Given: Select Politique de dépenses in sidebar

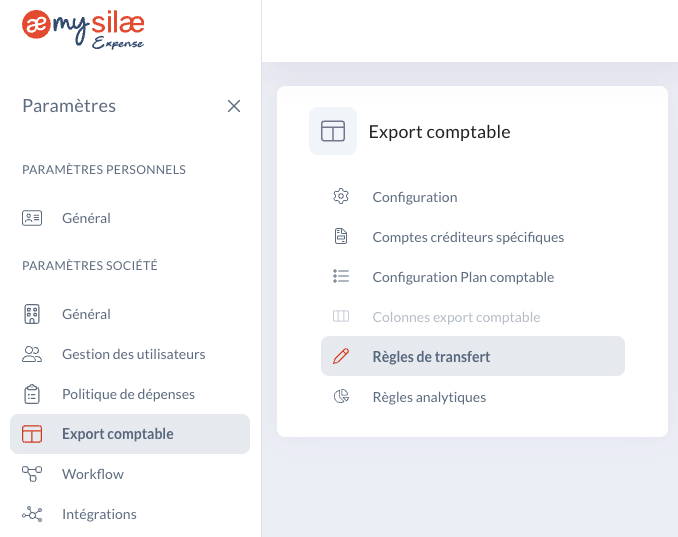Looking at the screenshot, I should click(x=130, y=394).
